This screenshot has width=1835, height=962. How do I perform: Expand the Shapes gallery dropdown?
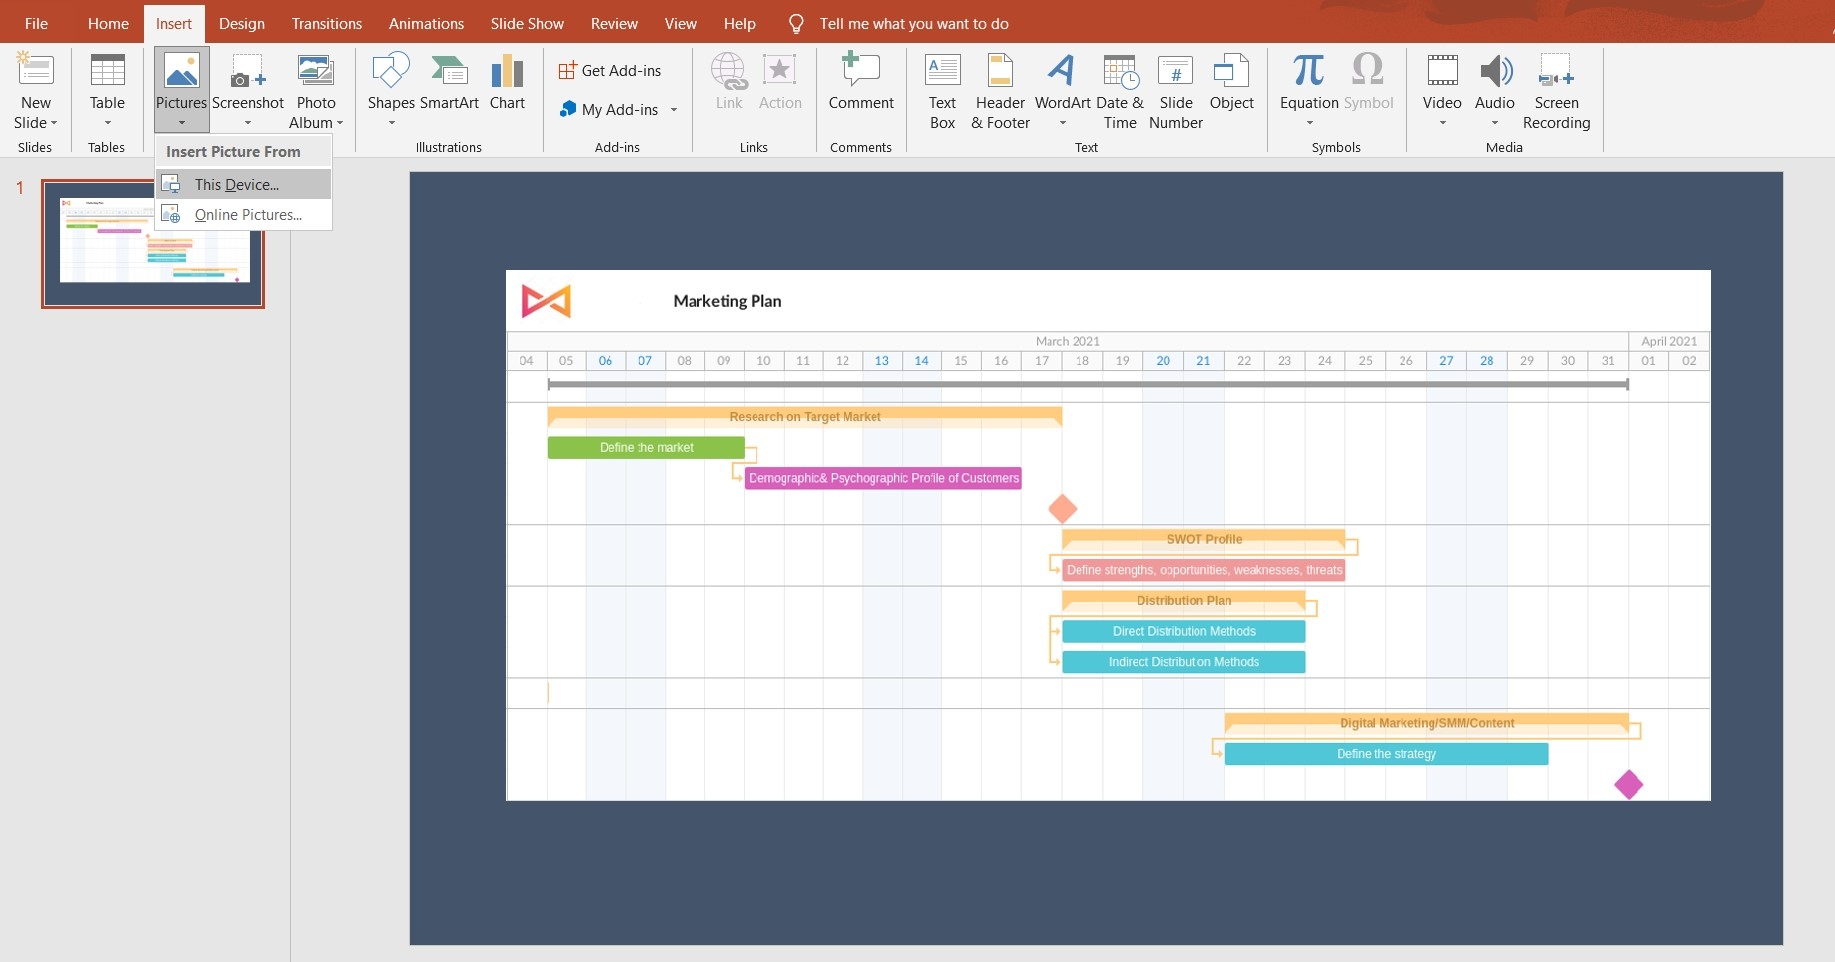click(391, 123)
